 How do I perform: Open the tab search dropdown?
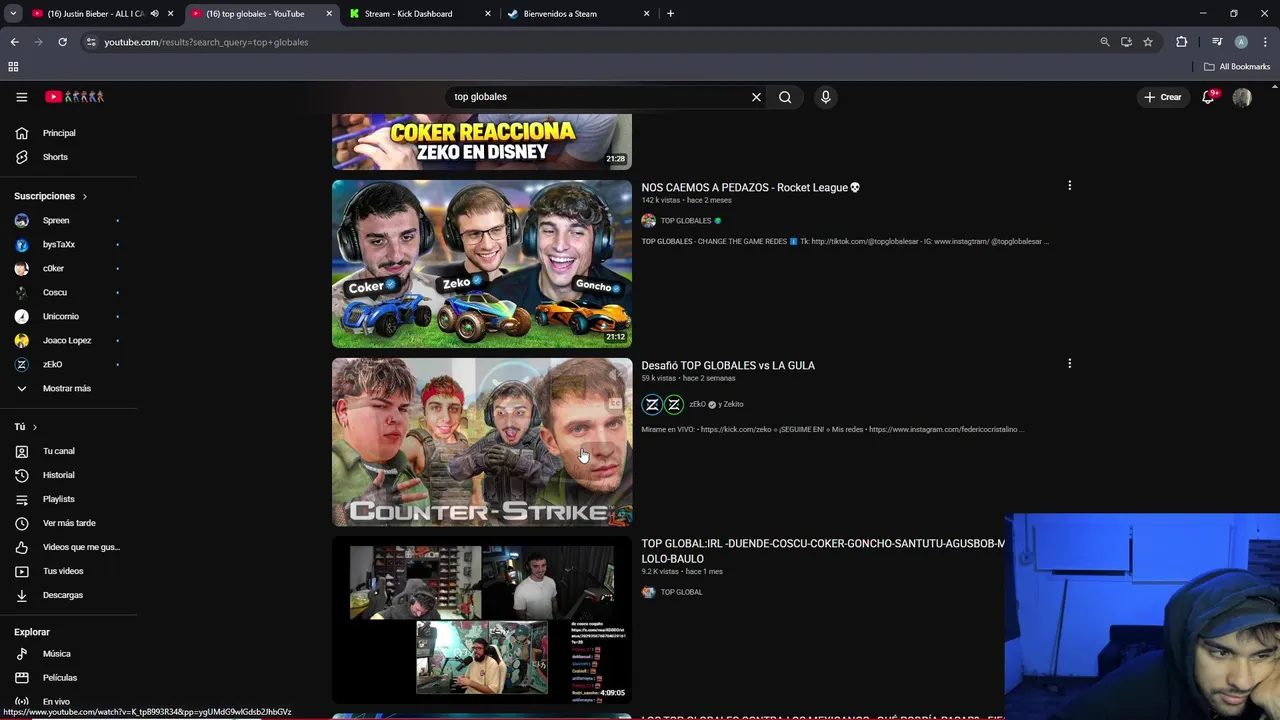tap(13, 14)
